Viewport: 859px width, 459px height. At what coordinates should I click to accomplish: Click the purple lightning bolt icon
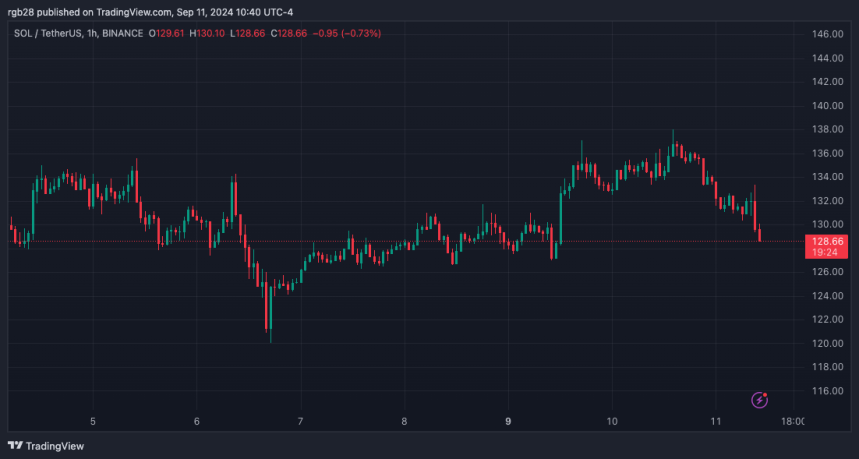(759, 400)
